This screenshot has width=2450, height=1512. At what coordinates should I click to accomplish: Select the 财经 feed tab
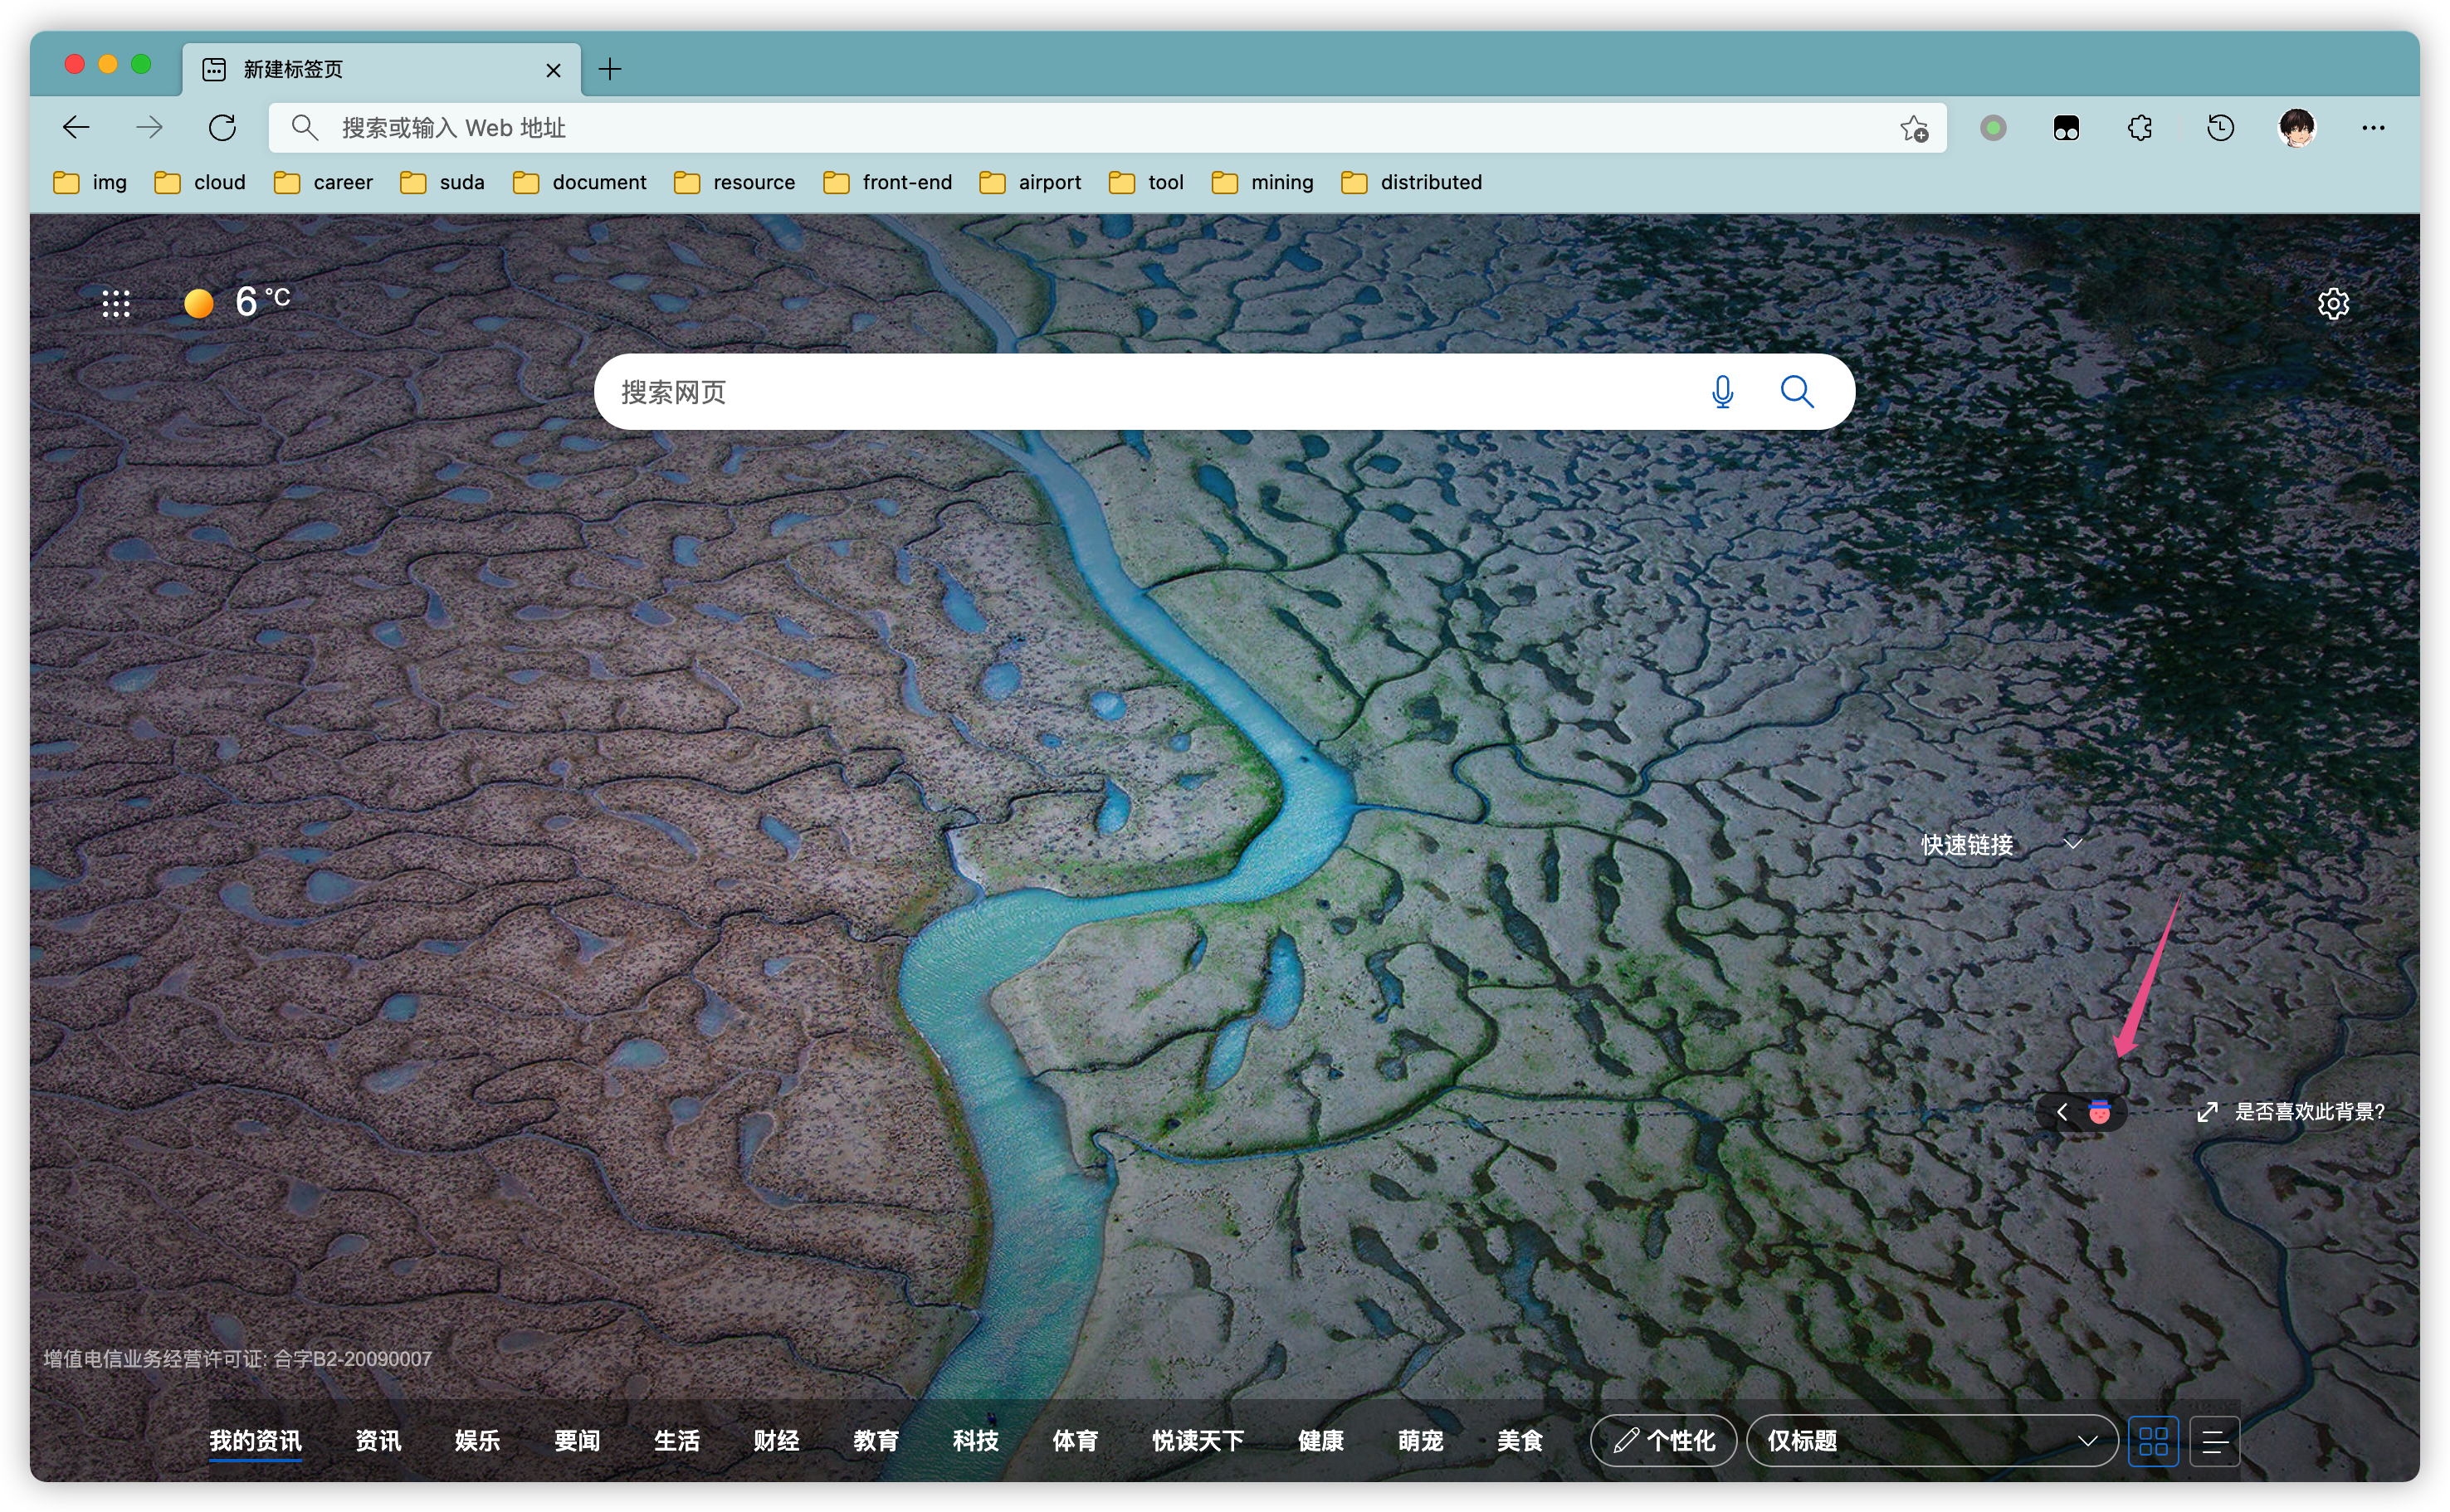click(x=776, y=1441)
